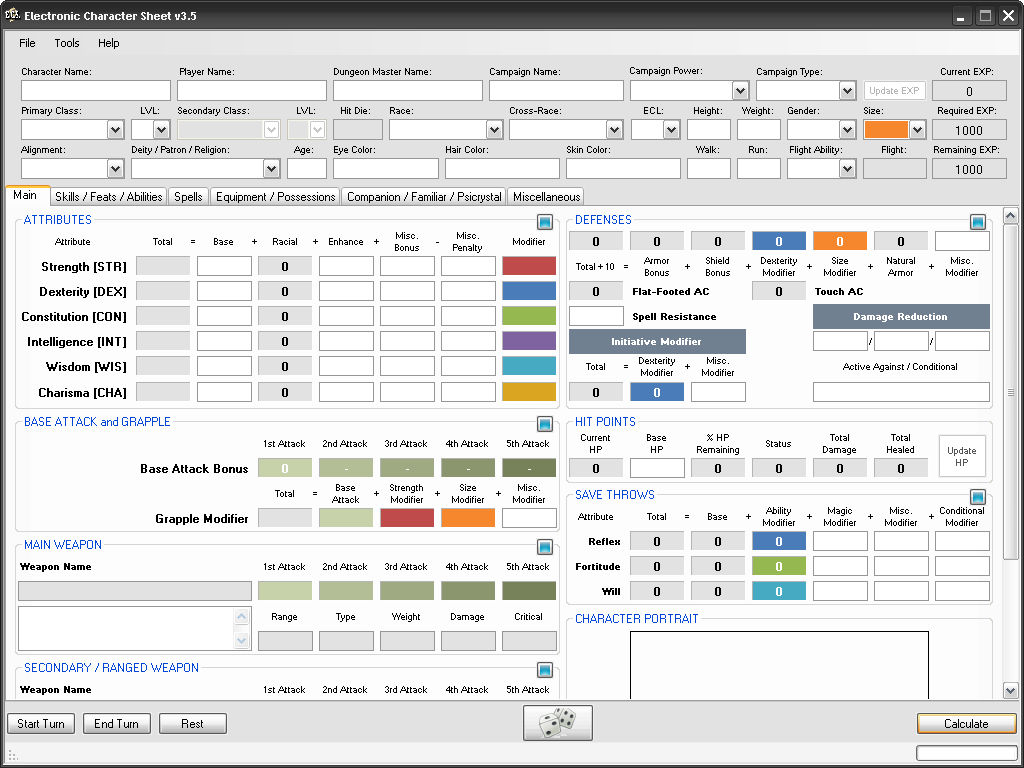Open Companion / Familiar / Psicrystal tab
The height and width of the screenshot is (768, 1024).
pyautogui.click(x=424, y=197)
